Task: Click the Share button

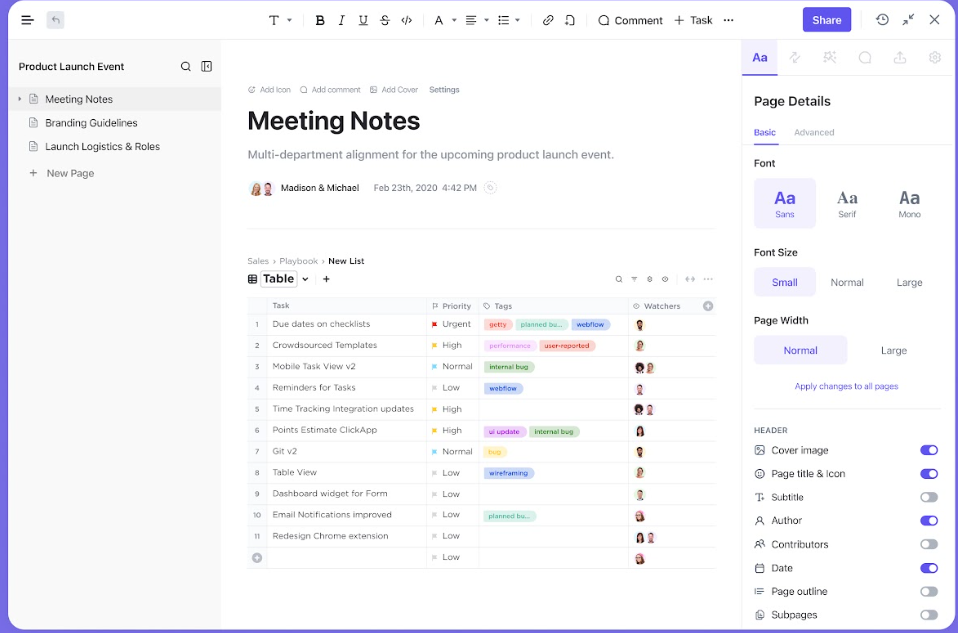Action: (x=826, y=20)
